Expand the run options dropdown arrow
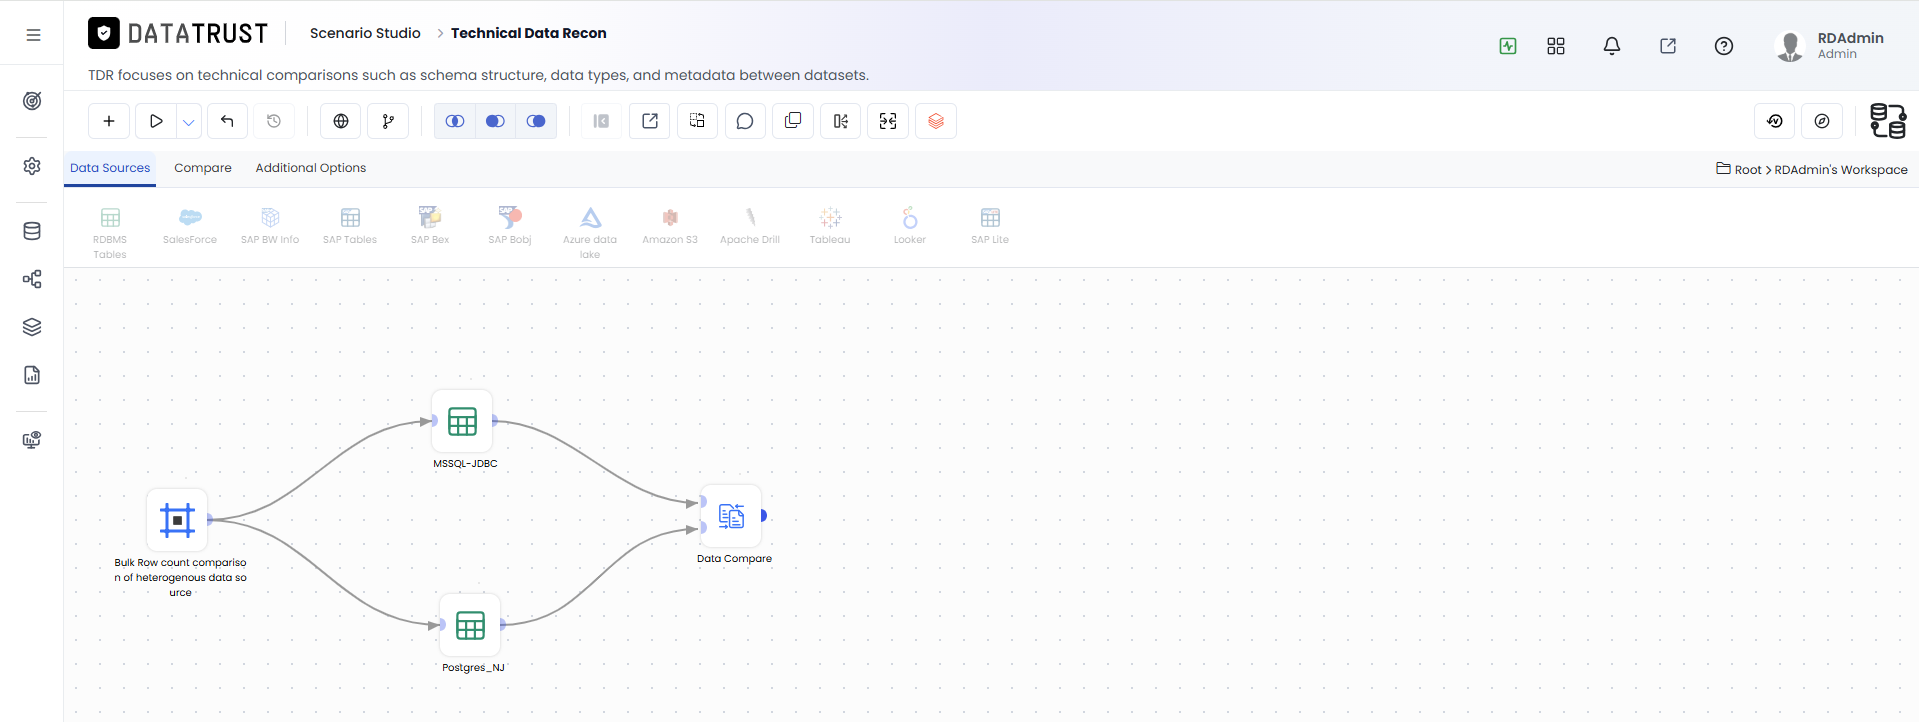 [189, 121]
